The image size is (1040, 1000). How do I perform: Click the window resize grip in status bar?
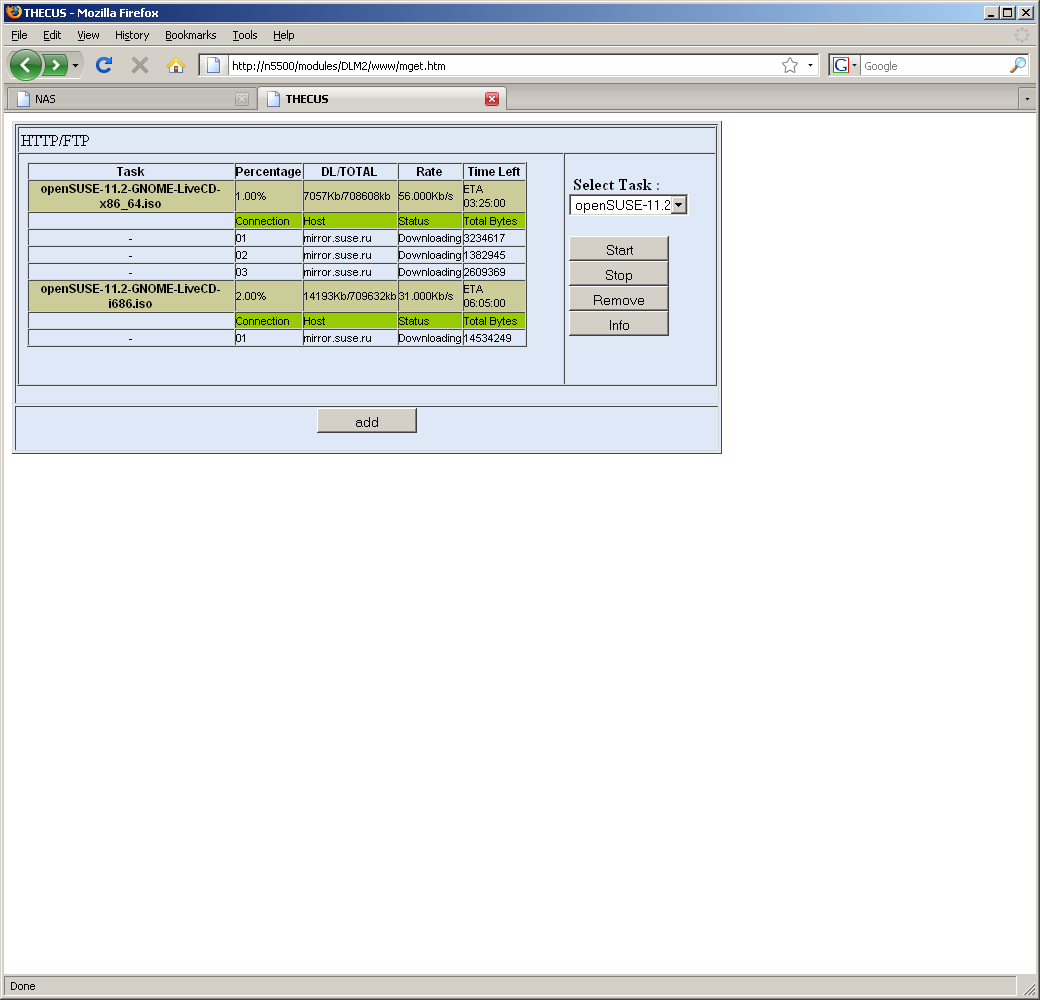pos(1029,988)
